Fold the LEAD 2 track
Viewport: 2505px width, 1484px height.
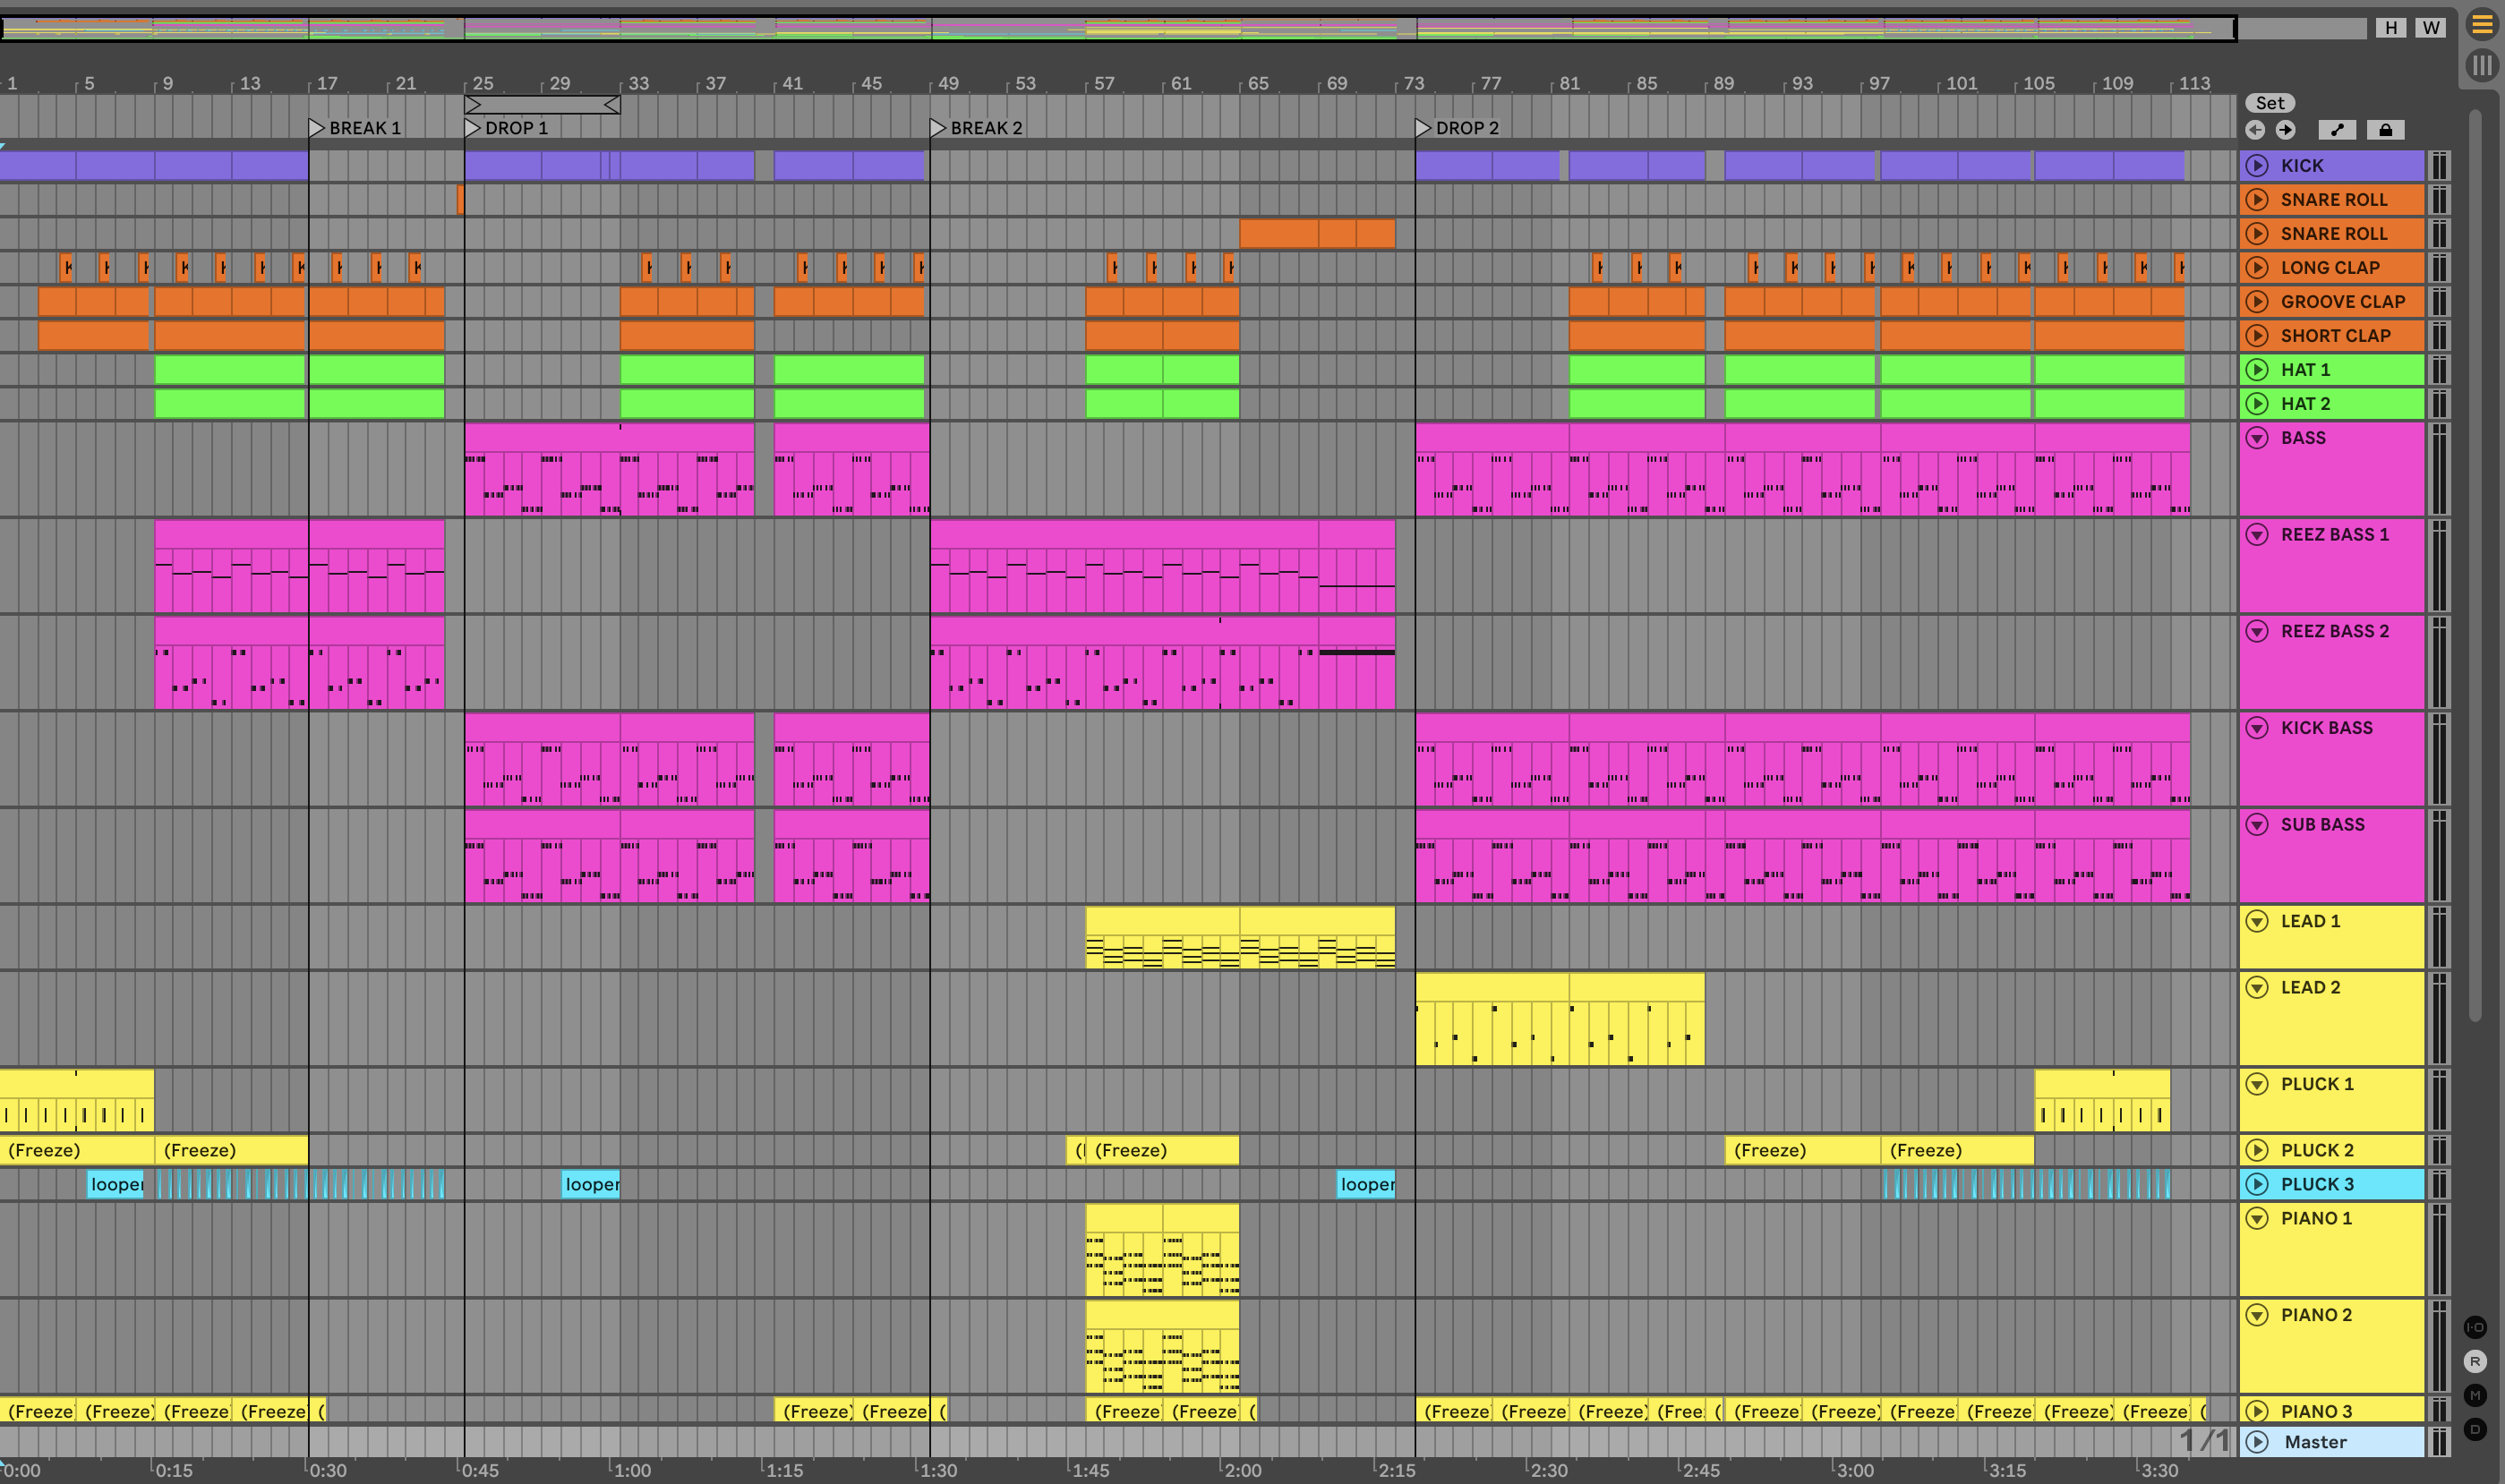pos(2257,988)
